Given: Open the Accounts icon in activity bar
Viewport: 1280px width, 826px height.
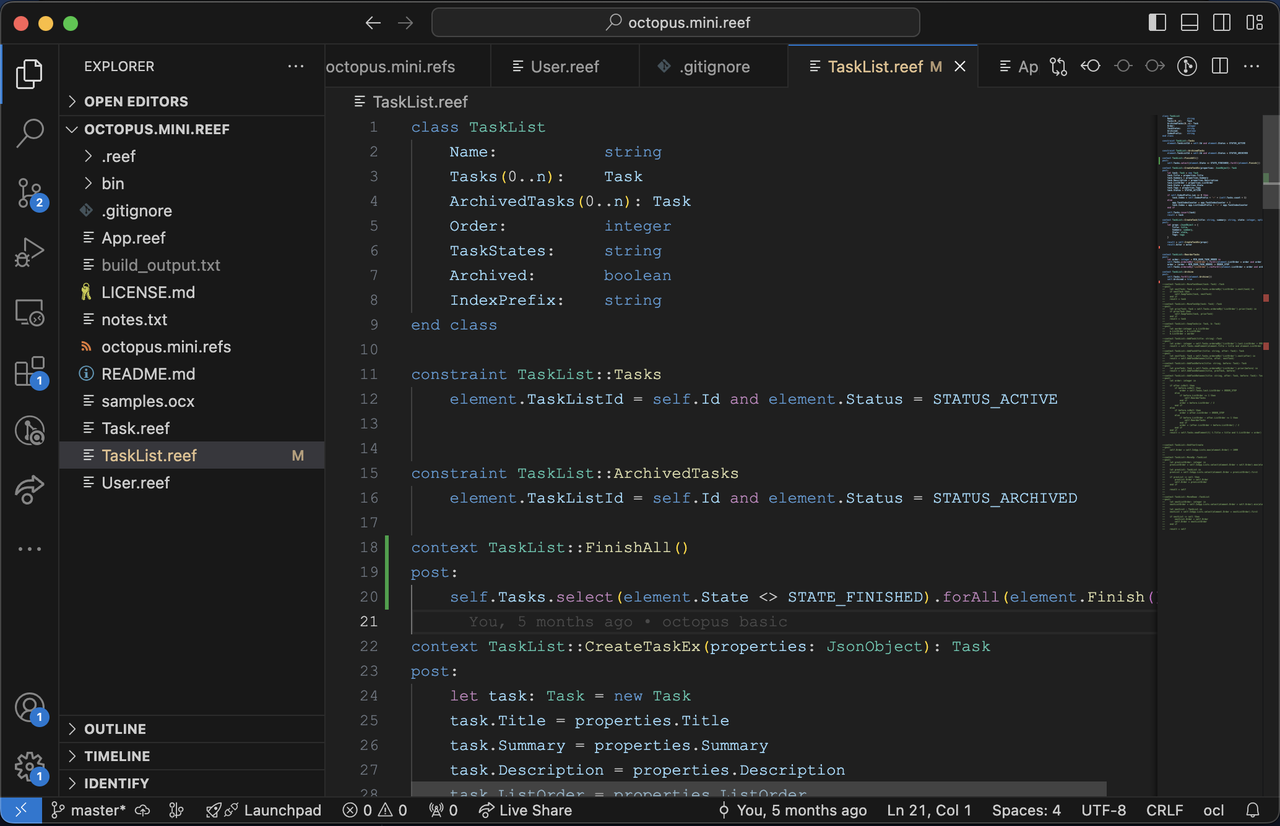Looking at the screenshot, I should [x=30, y=708].
